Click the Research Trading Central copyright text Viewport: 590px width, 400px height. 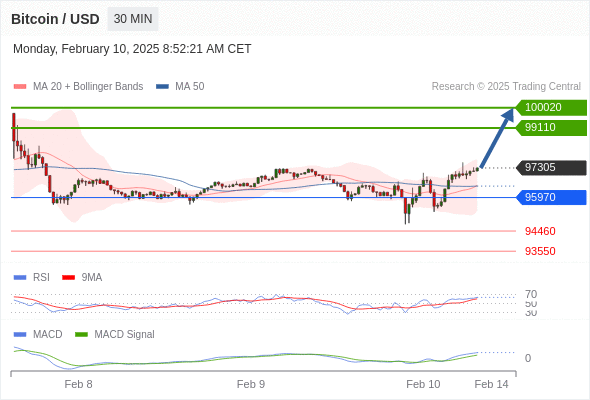[x=506, y=87]
